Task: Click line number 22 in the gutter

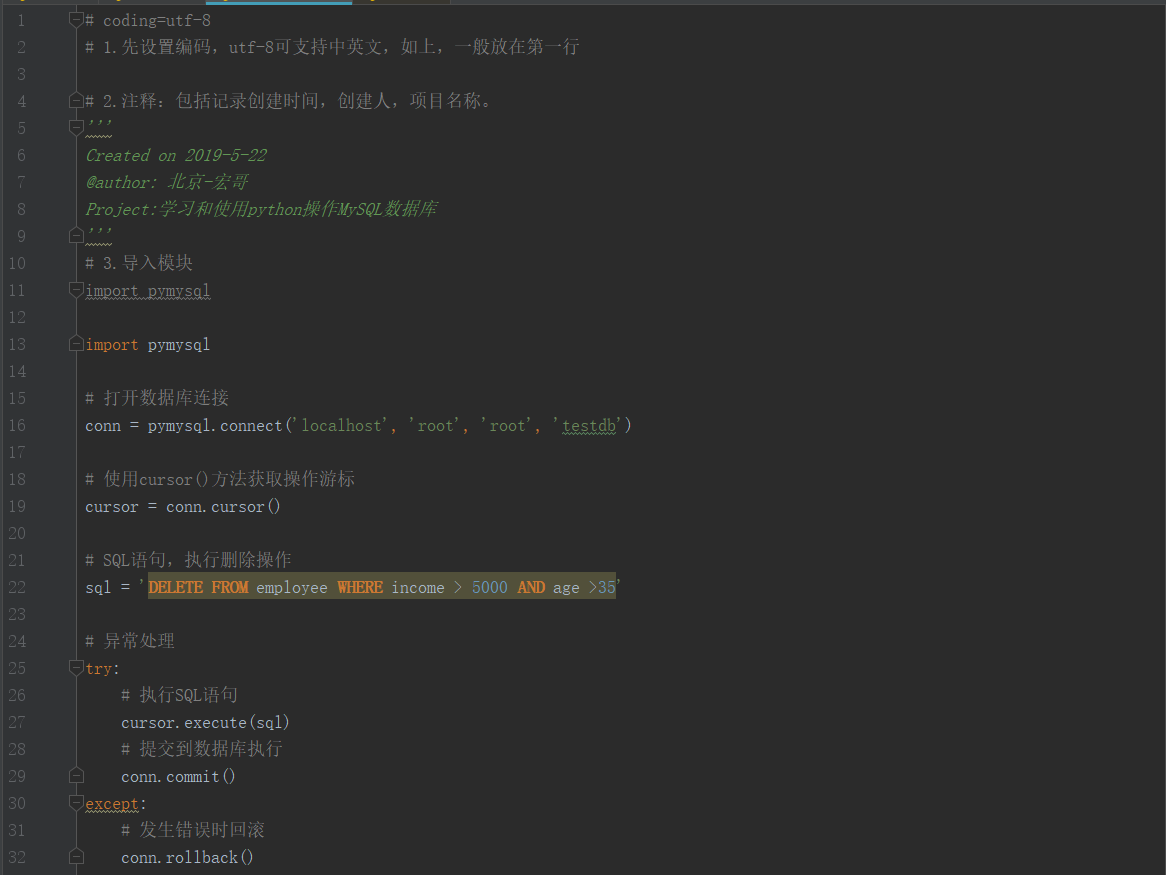Action: 17,587
